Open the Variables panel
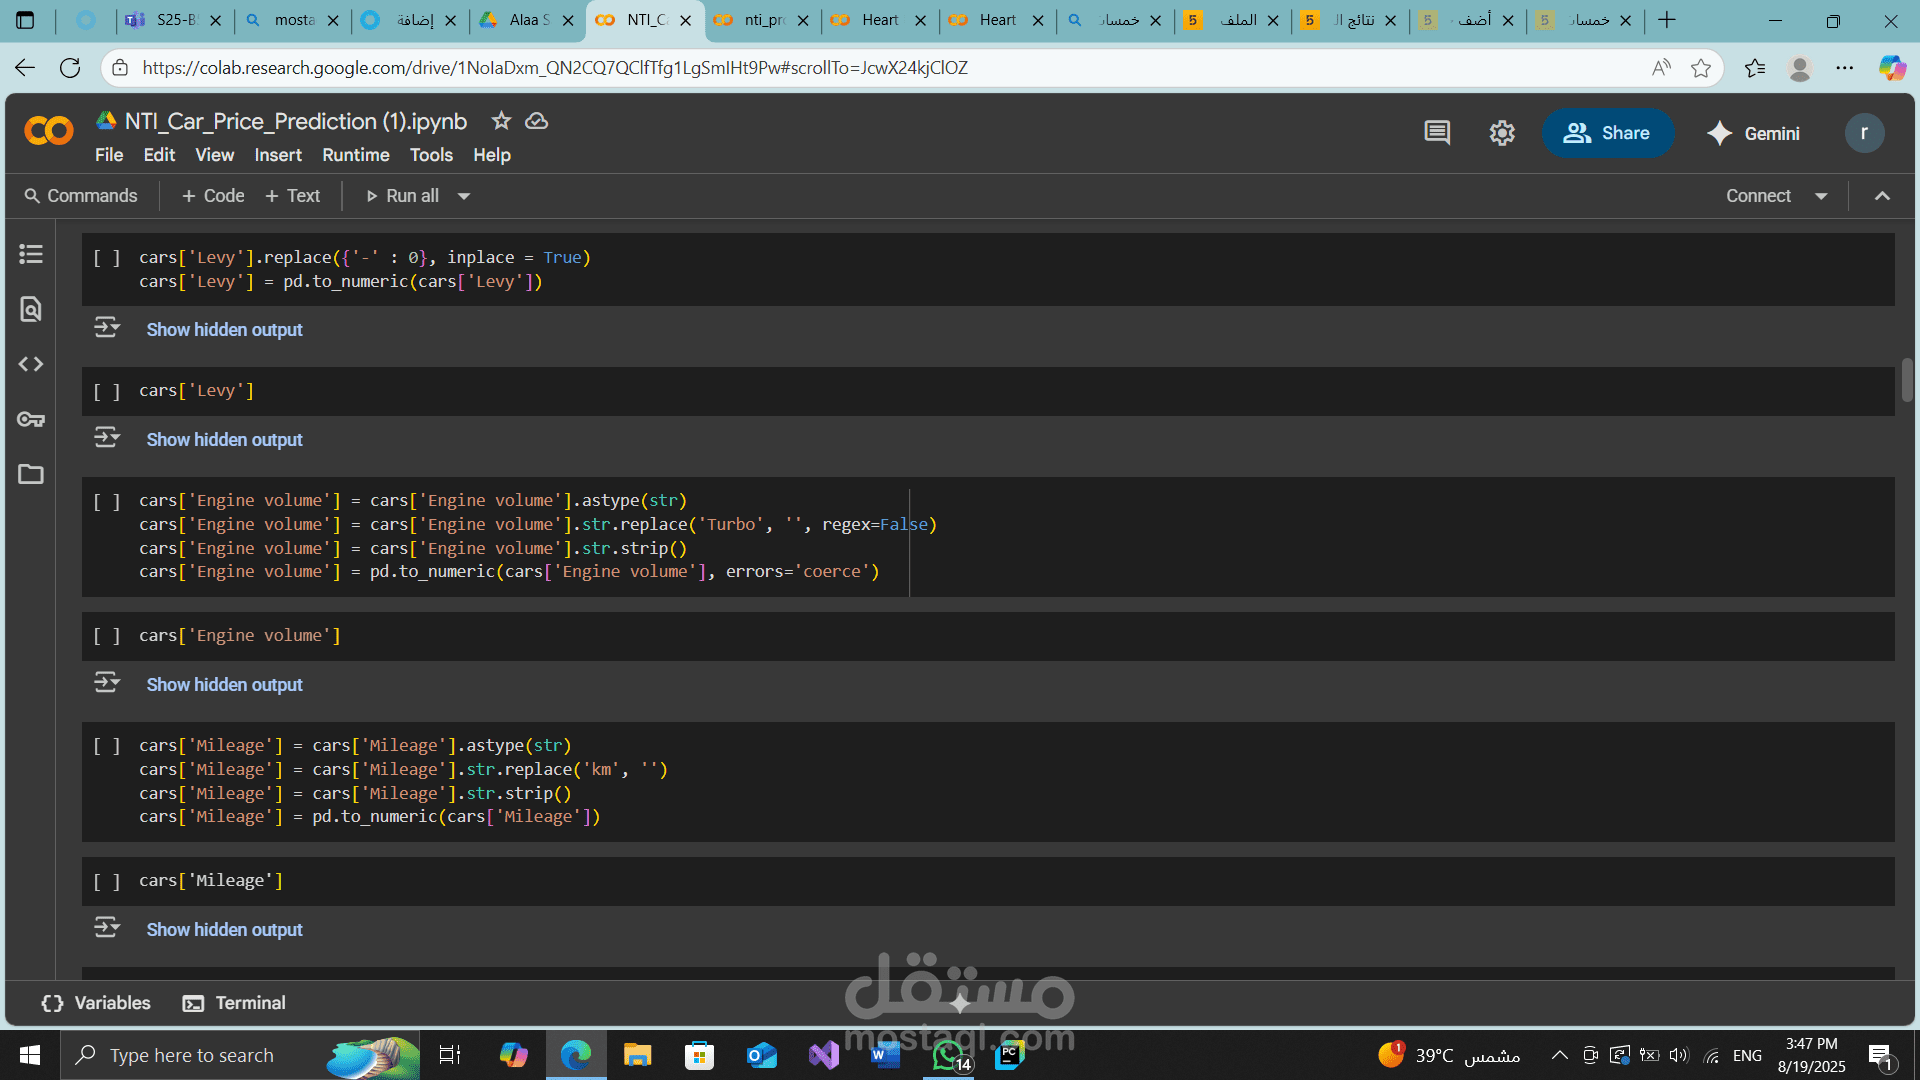The height and width of the screenshot is (1080, 1920). [x=96, y=1003]
